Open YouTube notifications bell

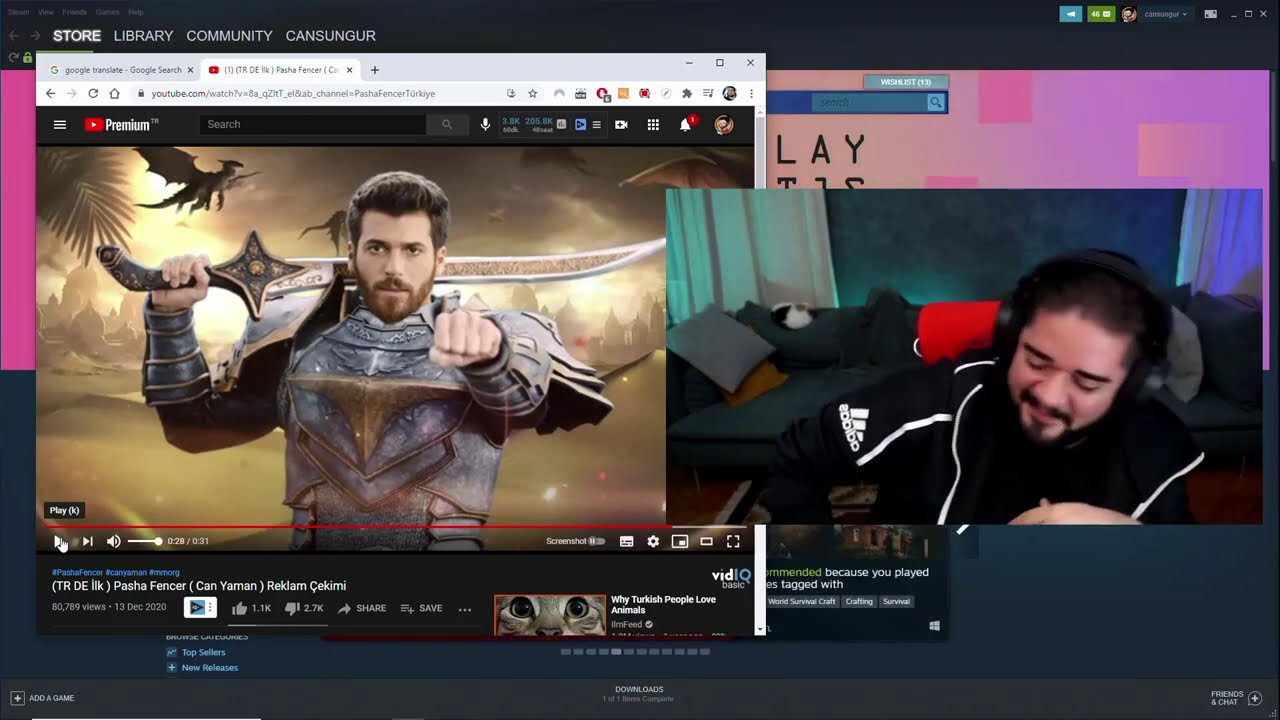[x=686, y=124]
